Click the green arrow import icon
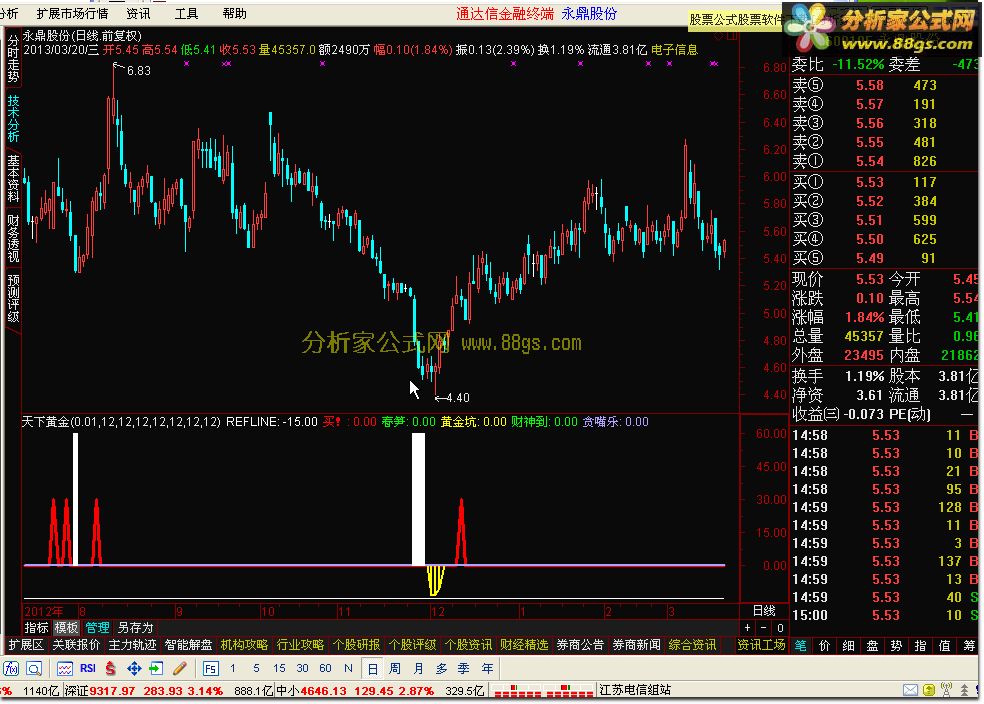The height and width of the screenshot is (704, 984). [x=156, y=668]
